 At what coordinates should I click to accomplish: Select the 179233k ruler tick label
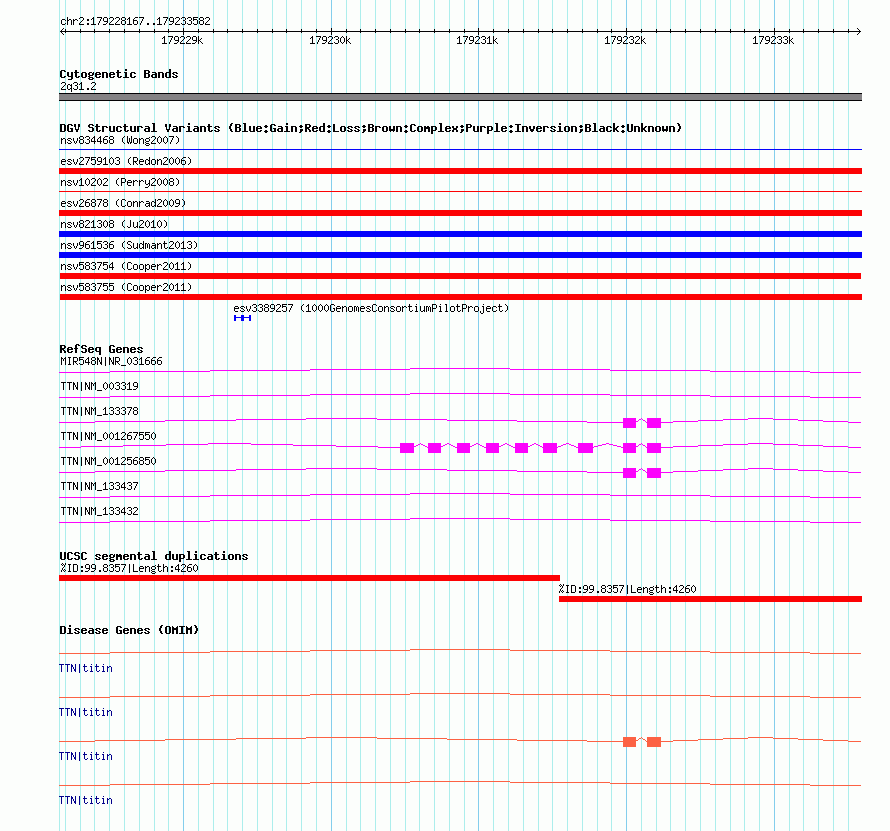[773, 40]
